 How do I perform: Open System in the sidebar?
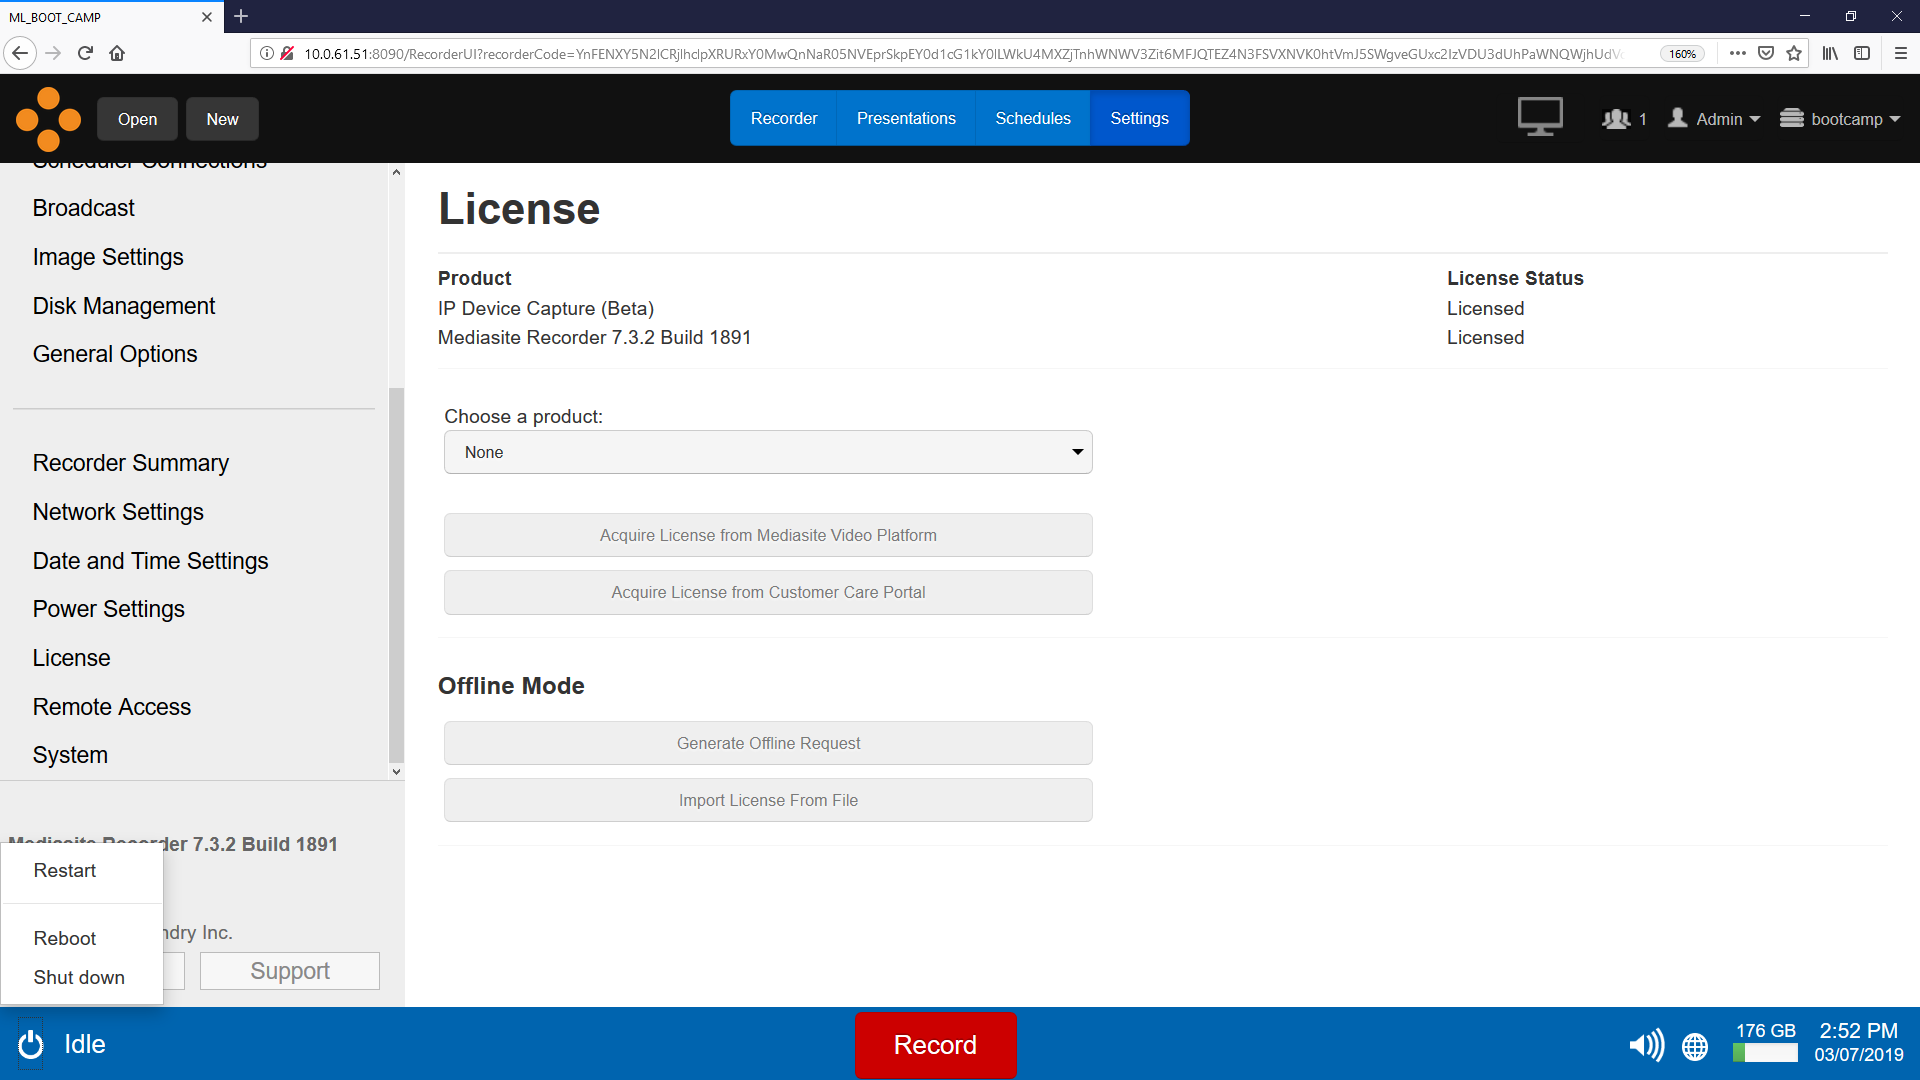[70, 755]
